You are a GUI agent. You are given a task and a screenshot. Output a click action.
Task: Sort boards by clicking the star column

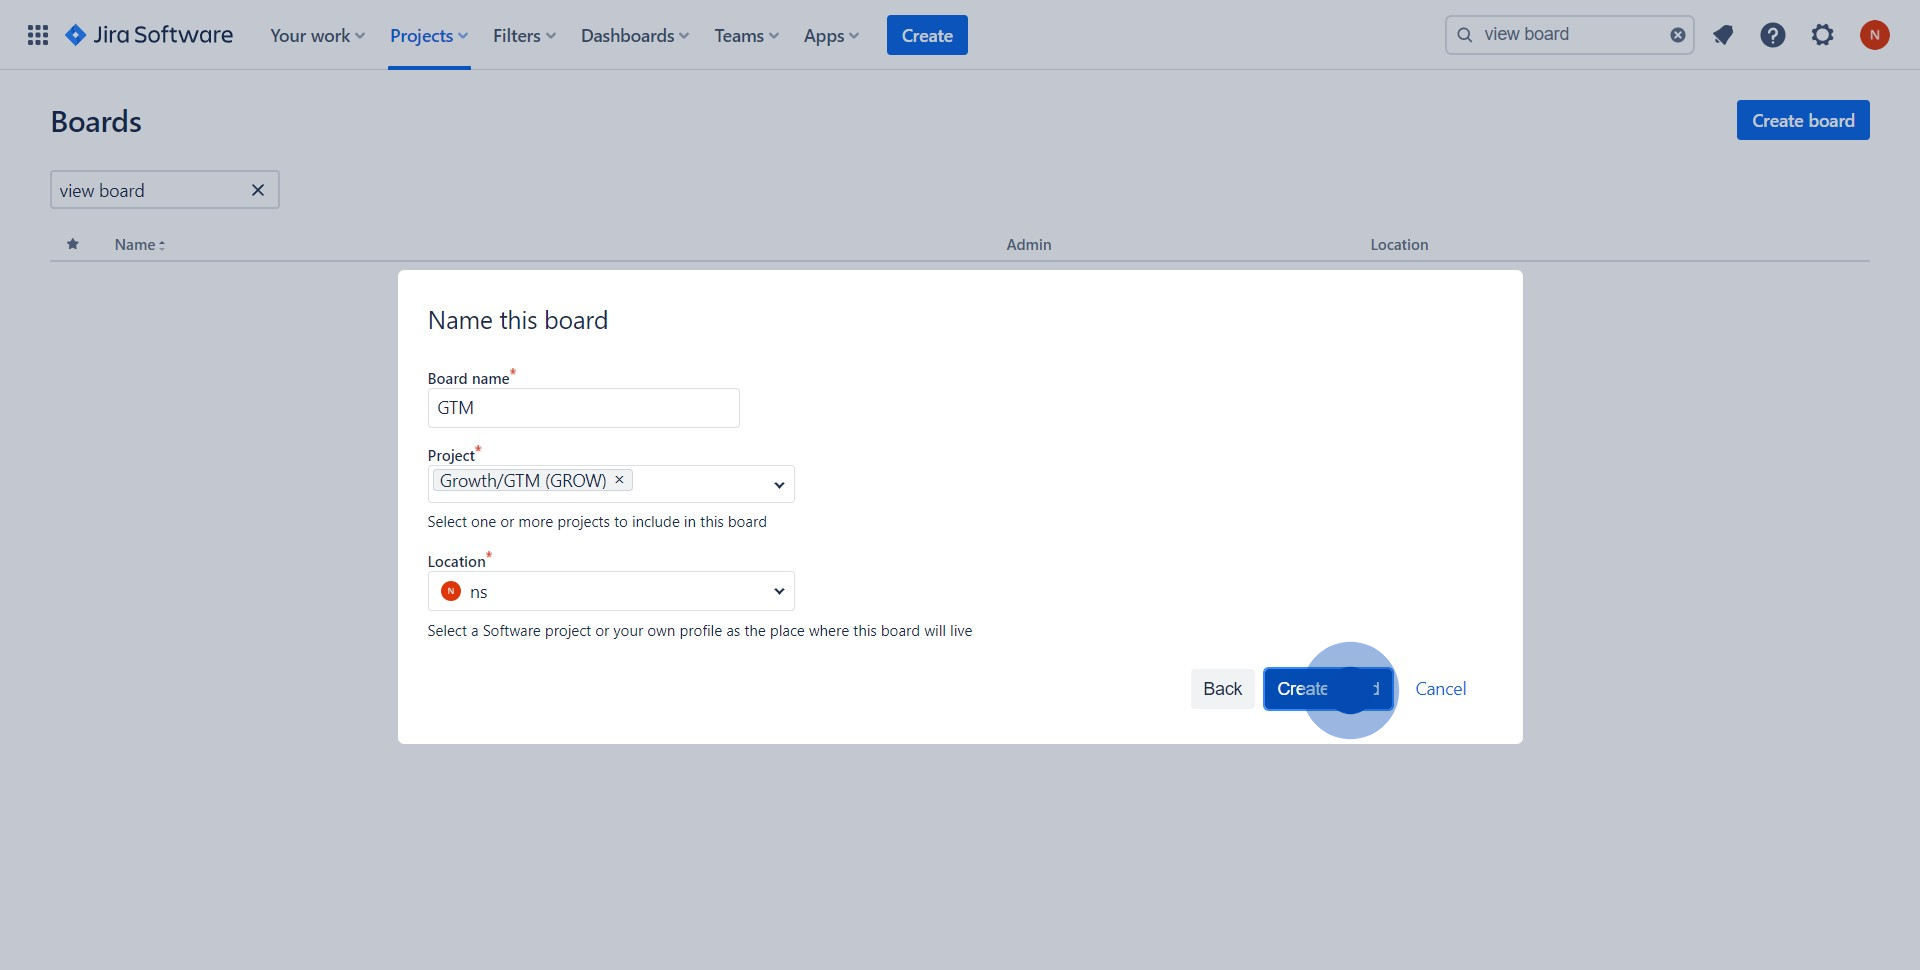pyautogui.click(x=72, y=244)
